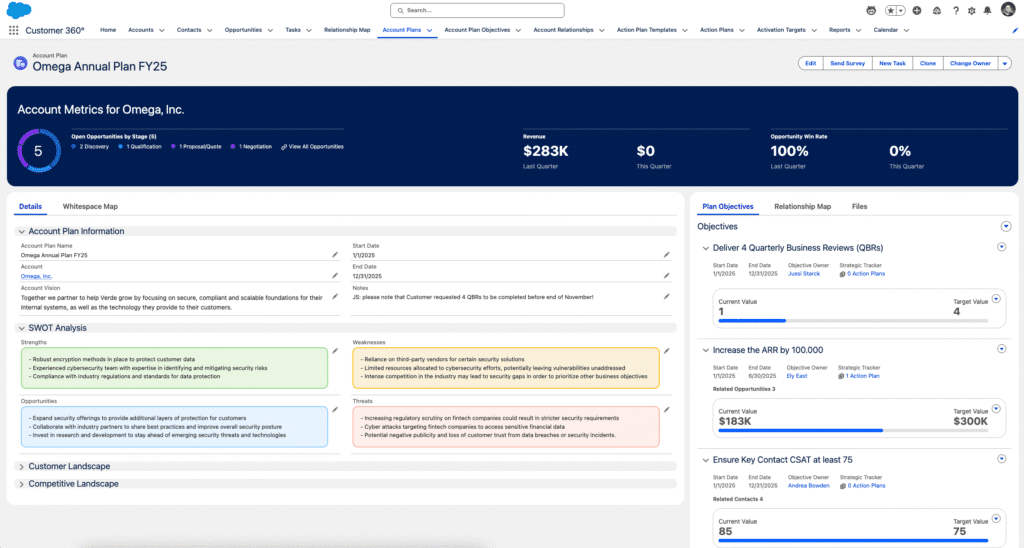Open actions menu for Key Contact CSAT objective
The image size is (1024, 548).
1001,459
